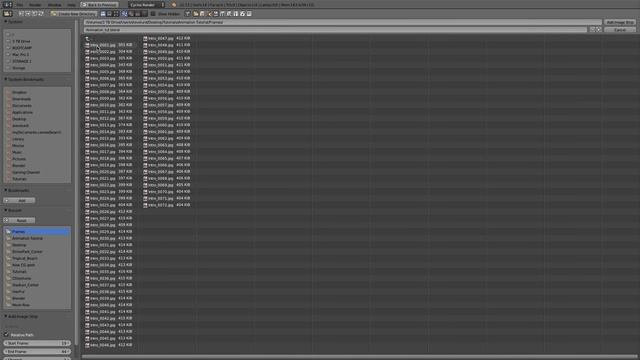Open the Cycles Render engine dropdown
This screenshot has width=640, height=360.
pos(146,4)
